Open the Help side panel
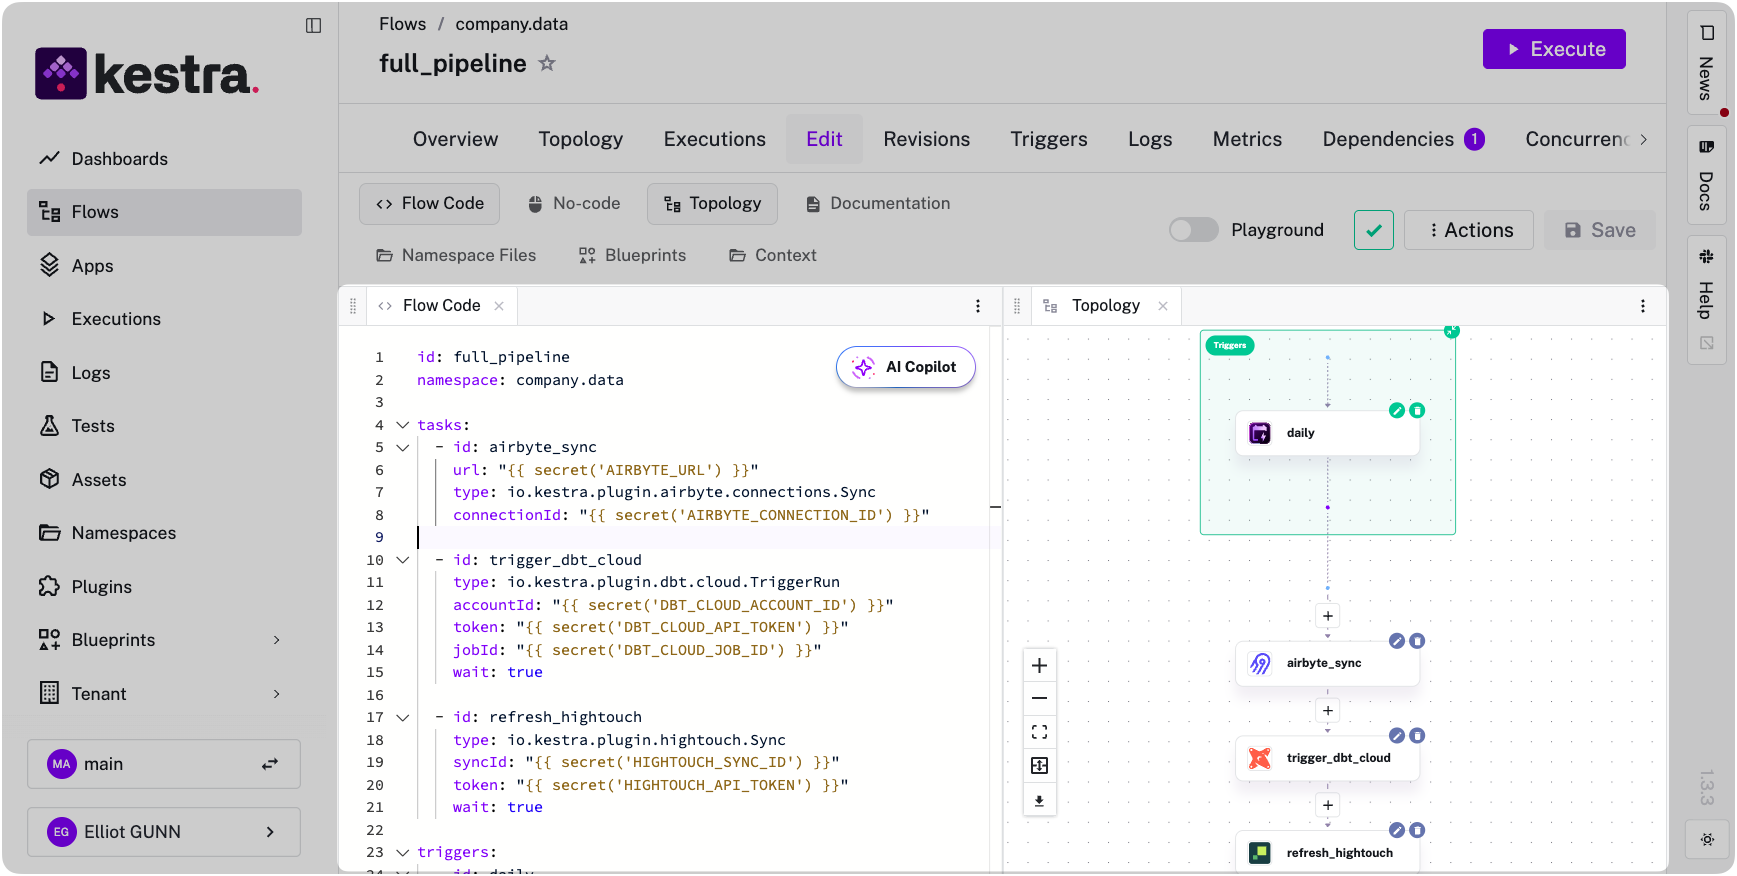Image resolution: width=1737 pixels, height=876 pixels. pos(1707,300)
